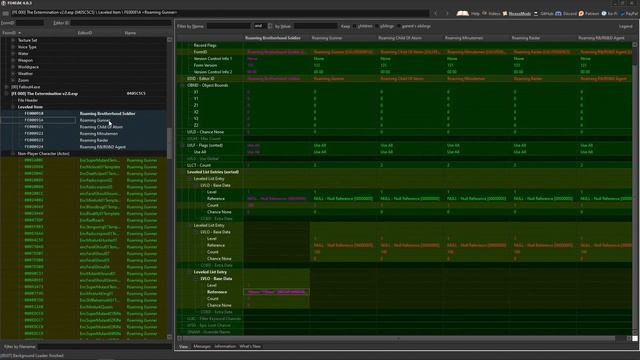Expand the Voice Type group

(13, 47)
